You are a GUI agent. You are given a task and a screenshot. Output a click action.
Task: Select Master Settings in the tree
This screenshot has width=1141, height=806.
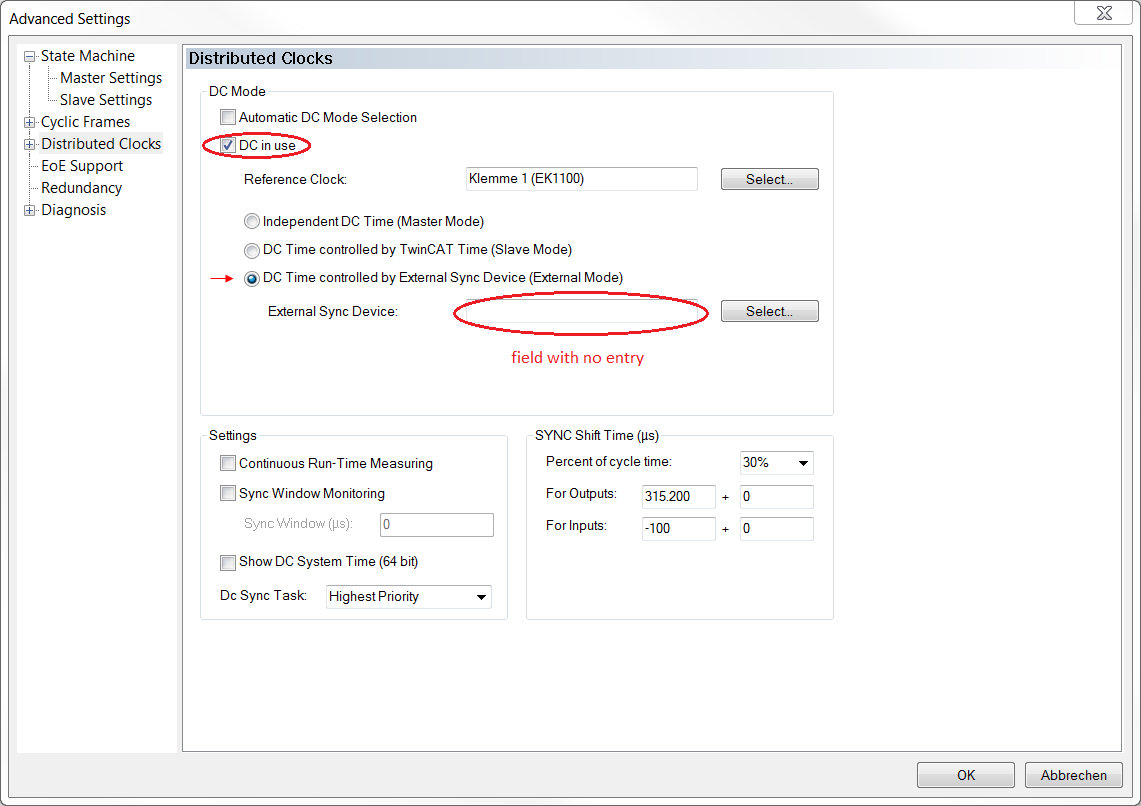111,78
